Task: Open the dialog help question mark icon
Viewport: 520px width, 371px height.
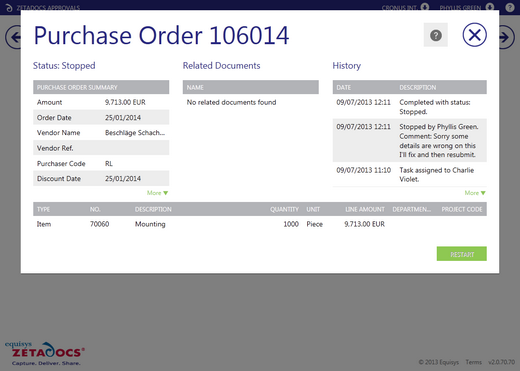Action: click(x=436, y=35)
